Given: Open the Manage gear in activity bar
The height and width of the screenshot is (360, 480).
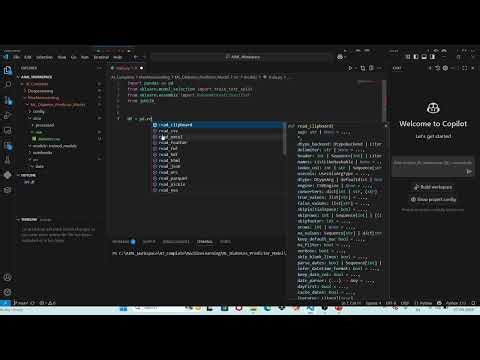Looking at the screenshot, I should [x=7, y=292].
